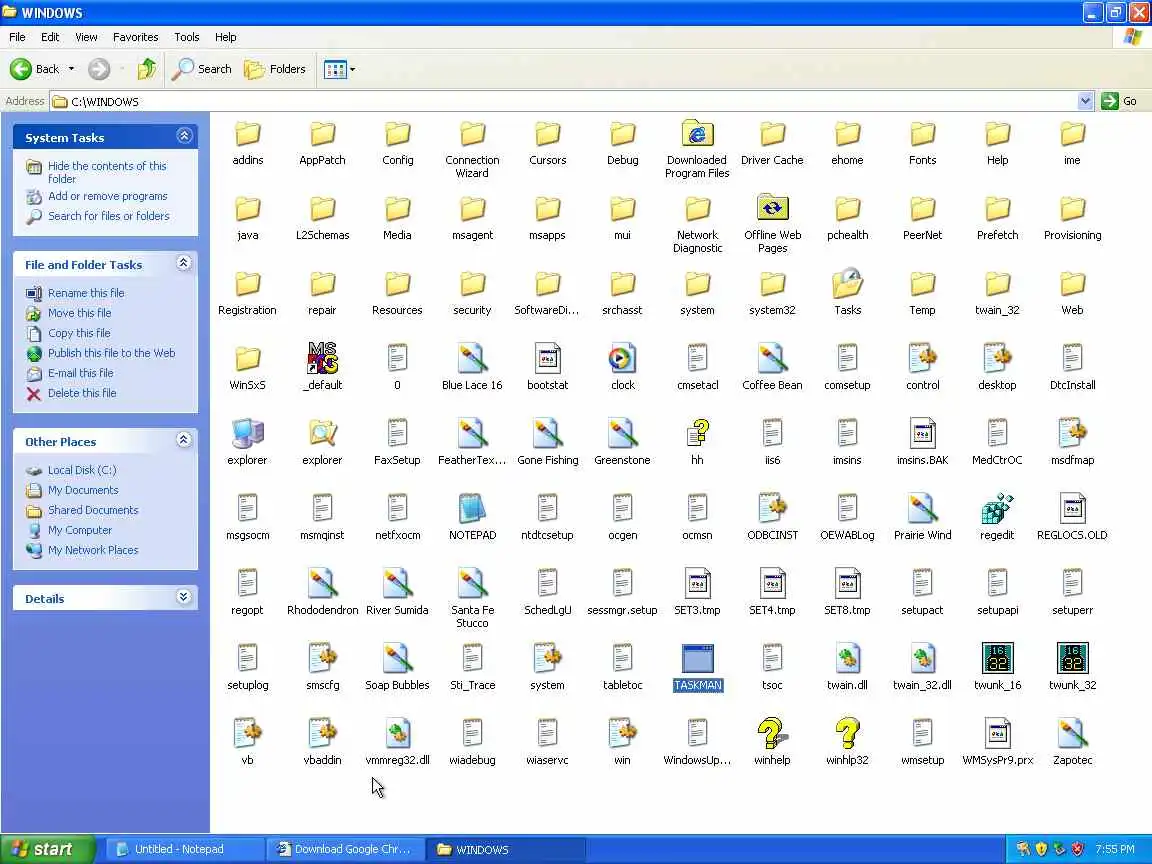Image resolution: width=1152 pixels, height=864 pixels.
Task: Select the Zapotec bitmap icon
Action: (x=1072, y=733)
